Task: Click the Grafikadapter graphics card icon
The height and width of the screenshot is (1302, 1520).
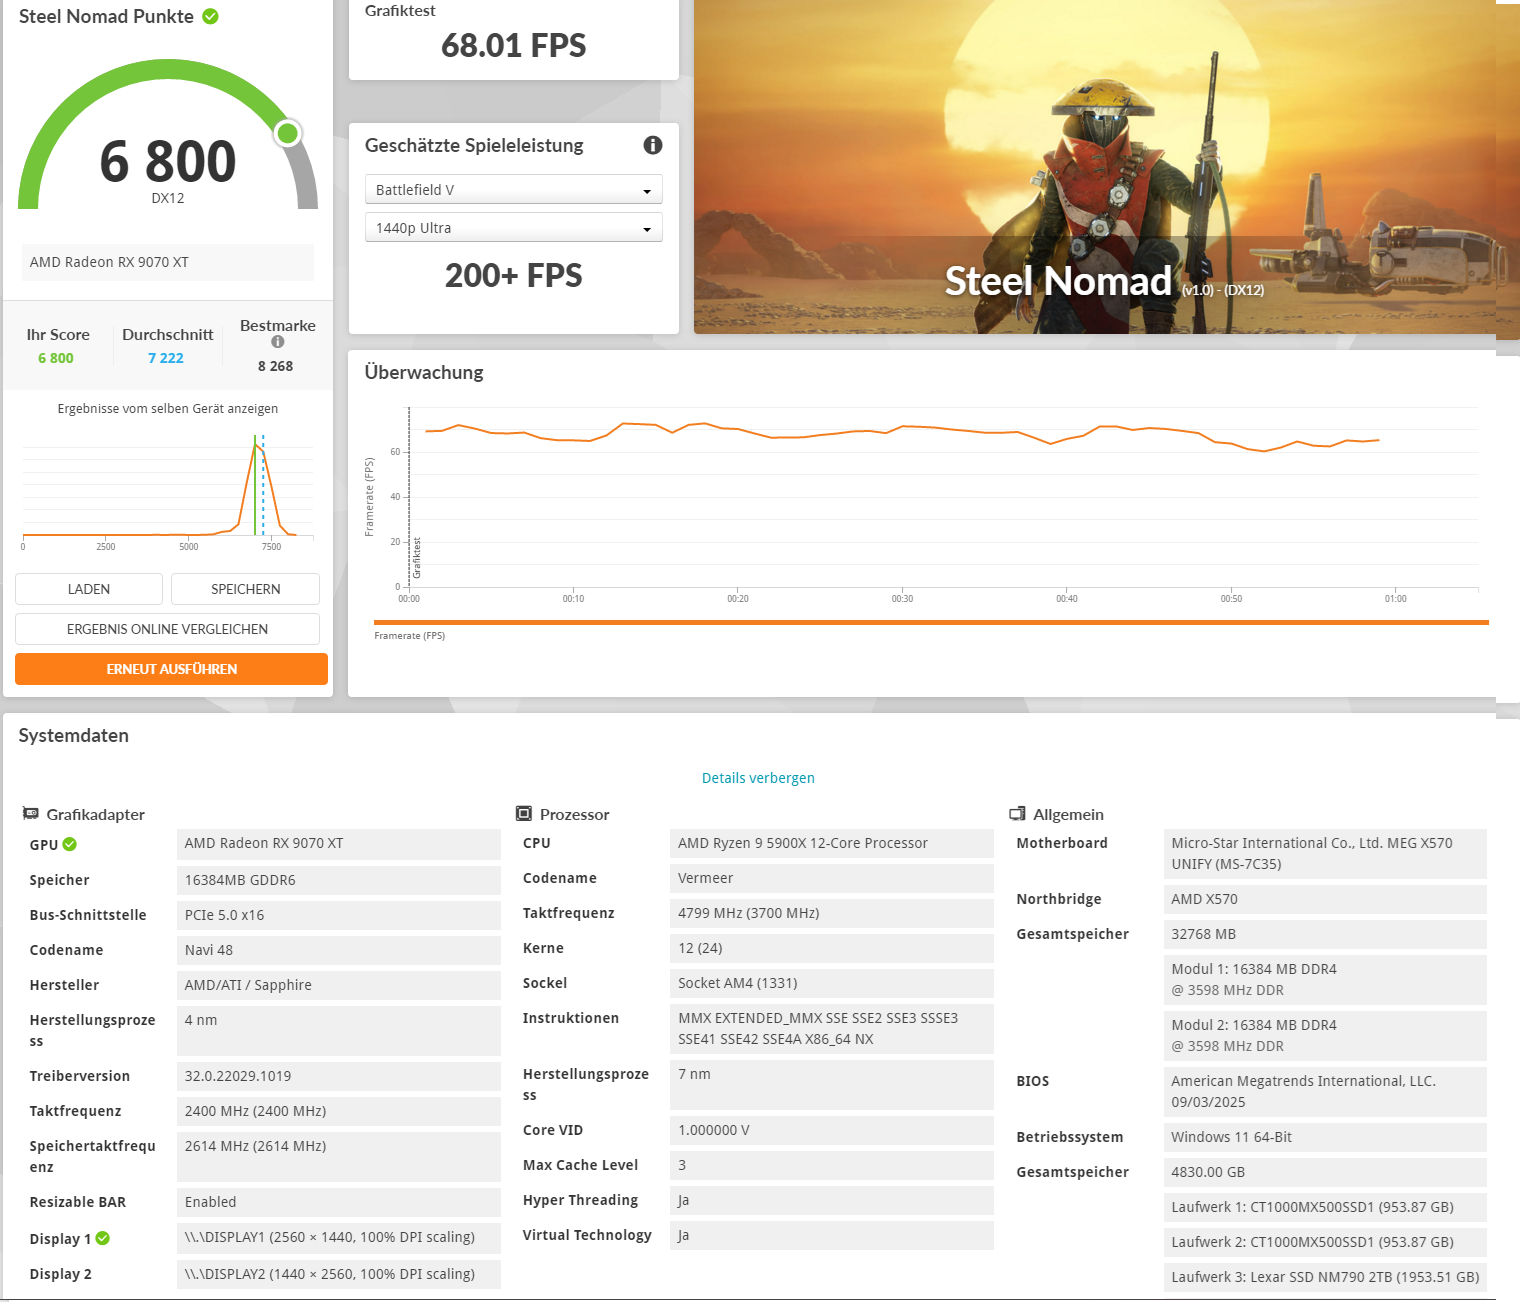Action: click(34, 813)
